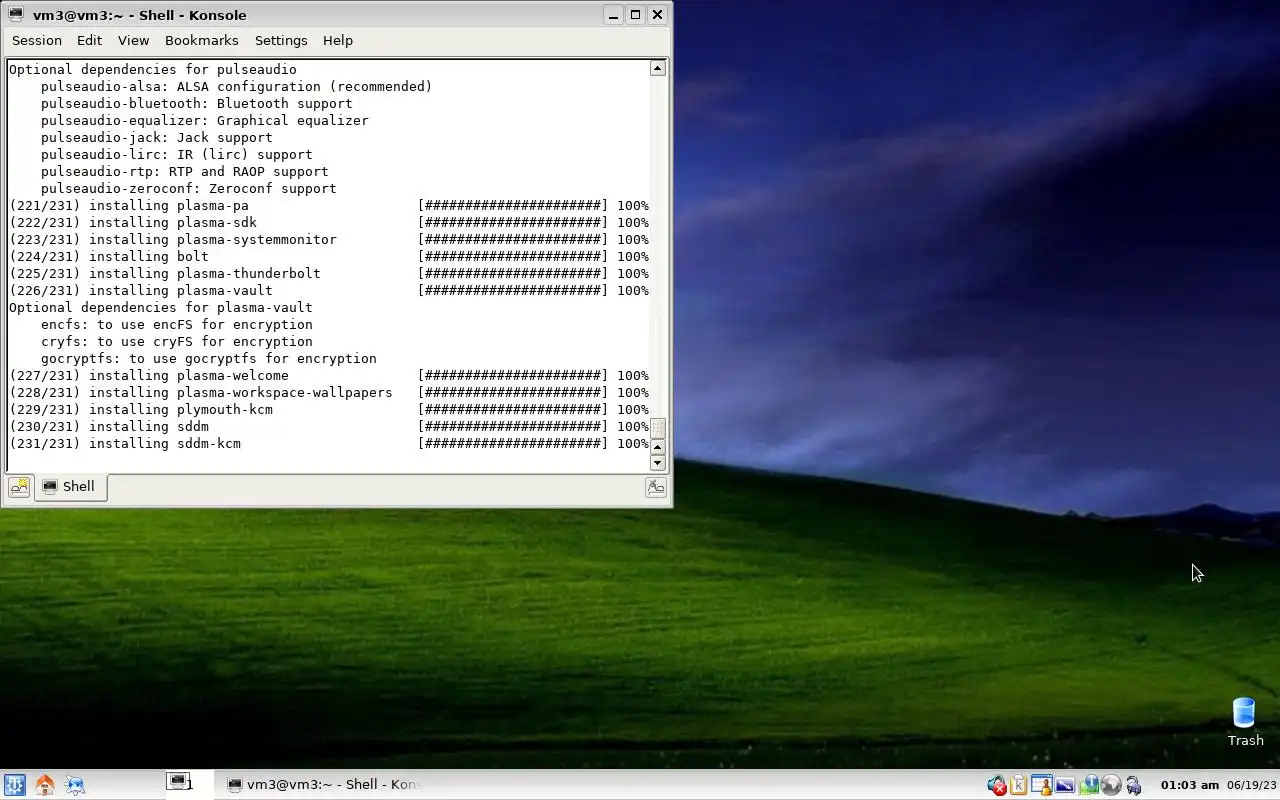The image size is (1280, 800).
Task: Click the 'pulseaudio-equalizer: Graphical equalizer' line
Action: pos(204,120)
